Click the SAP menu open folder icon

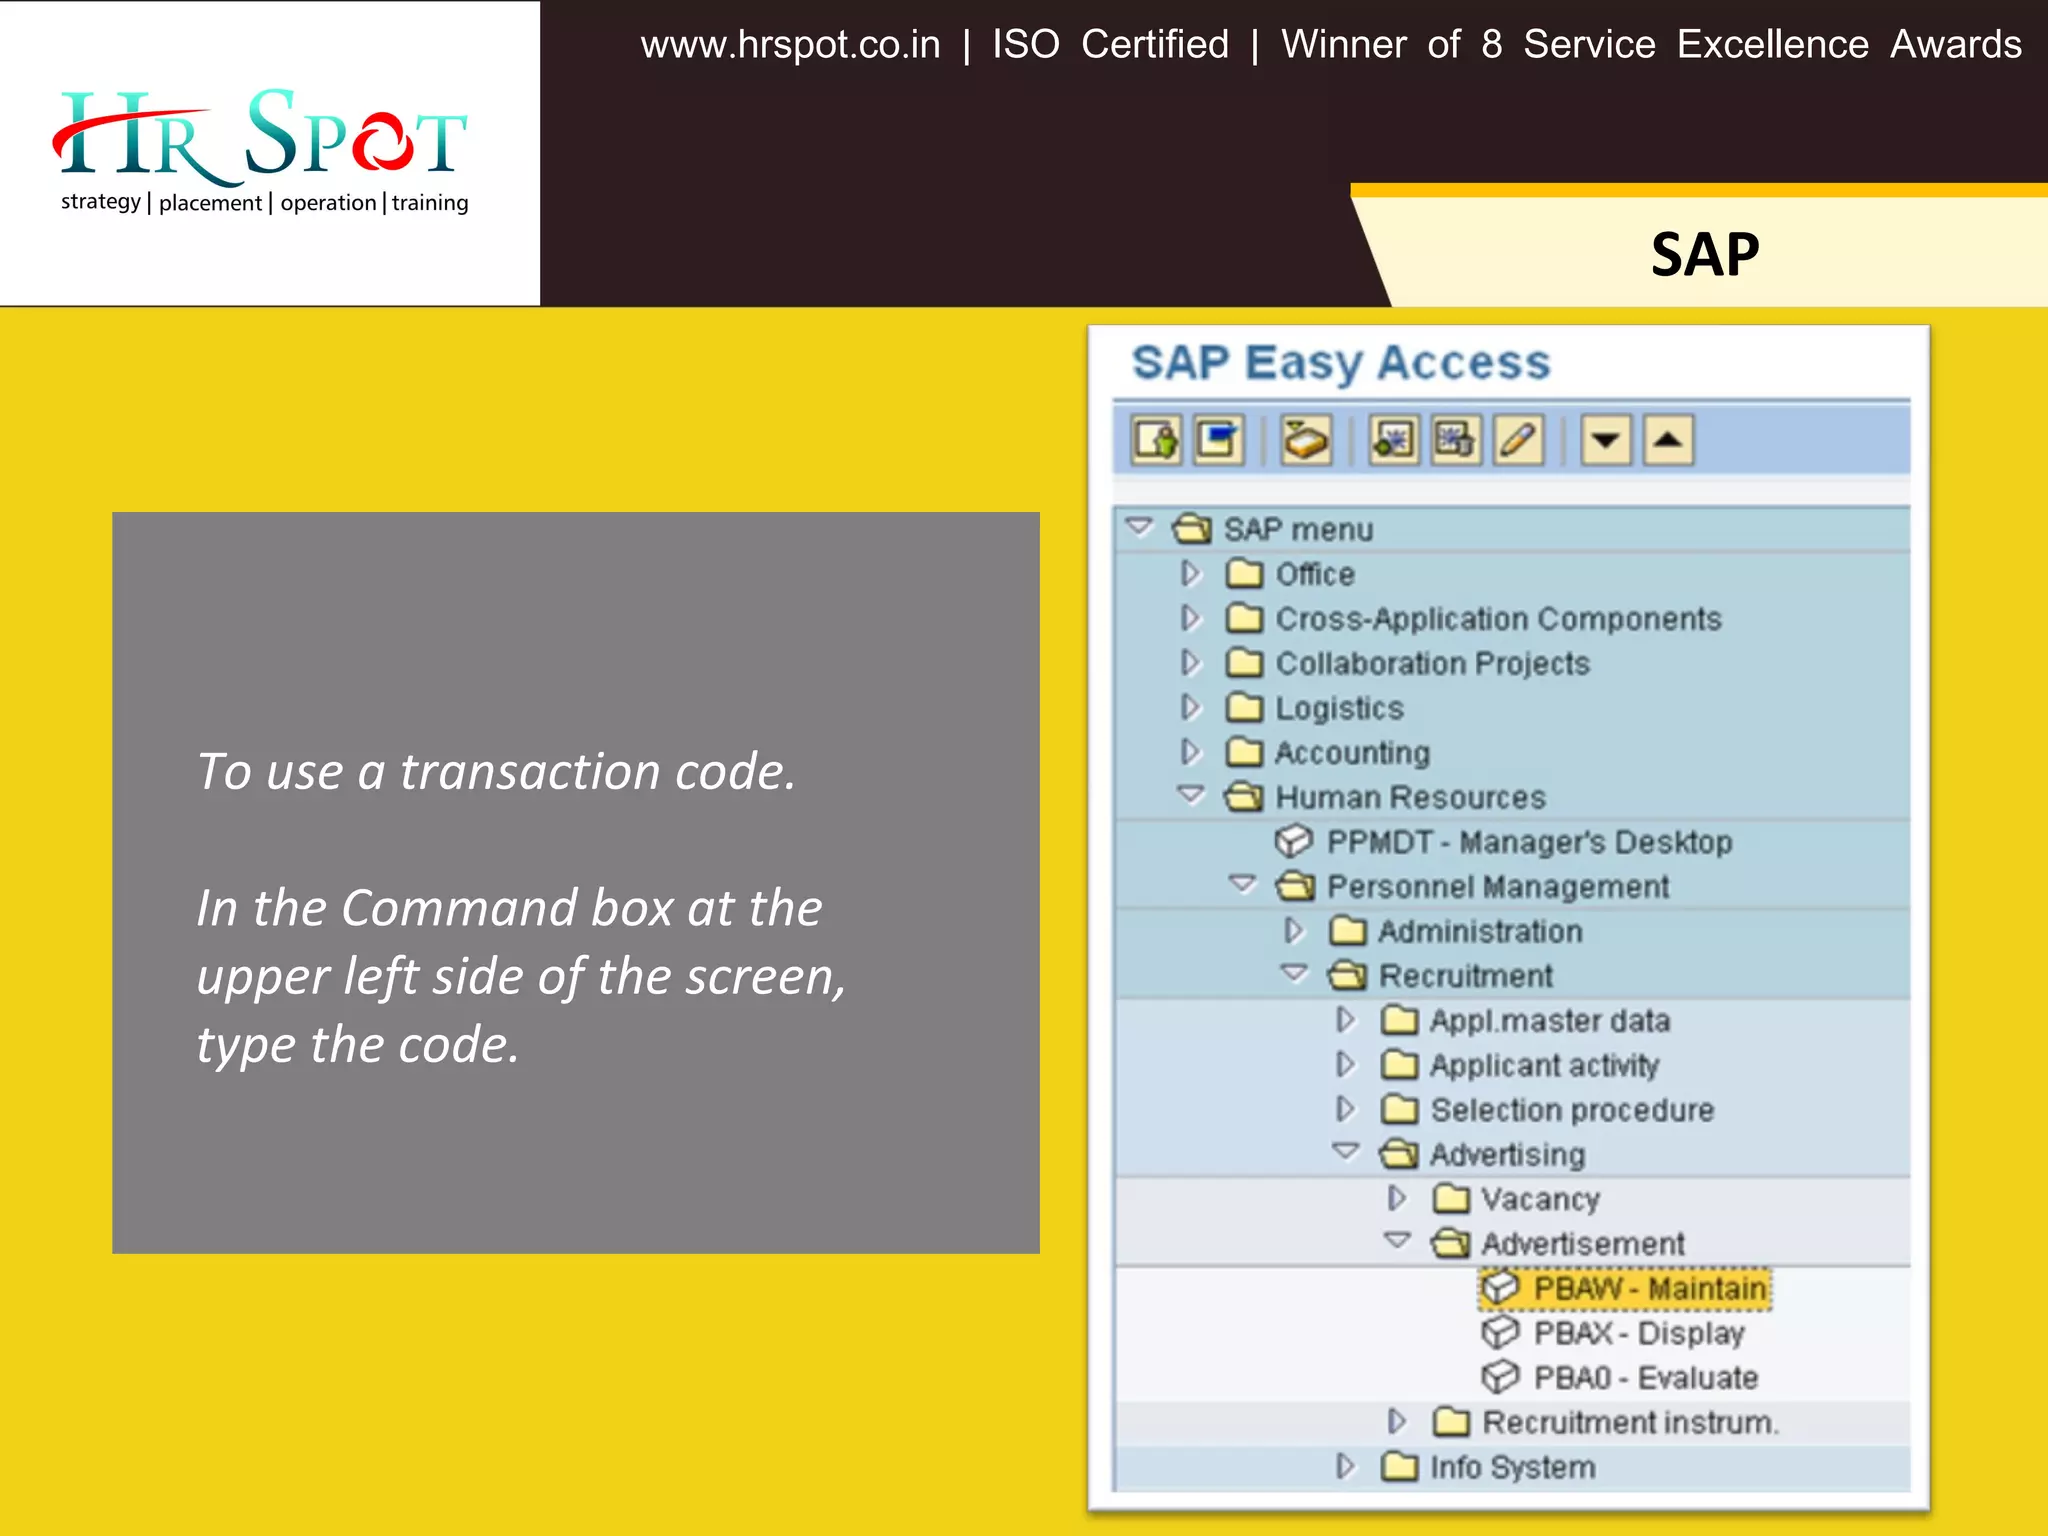pos(1192,528)
